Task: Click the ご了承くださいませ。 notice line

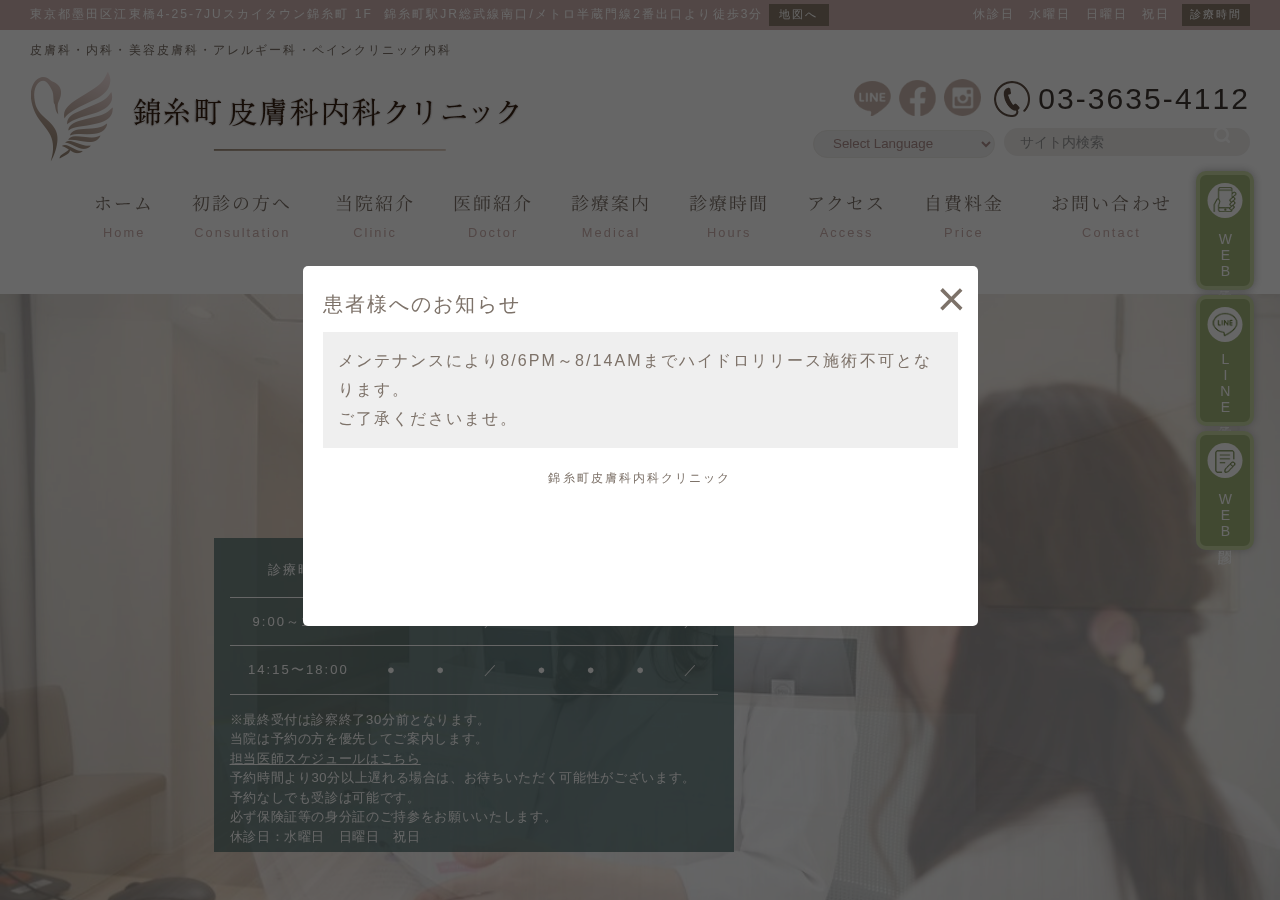Action: coord(427,419)
